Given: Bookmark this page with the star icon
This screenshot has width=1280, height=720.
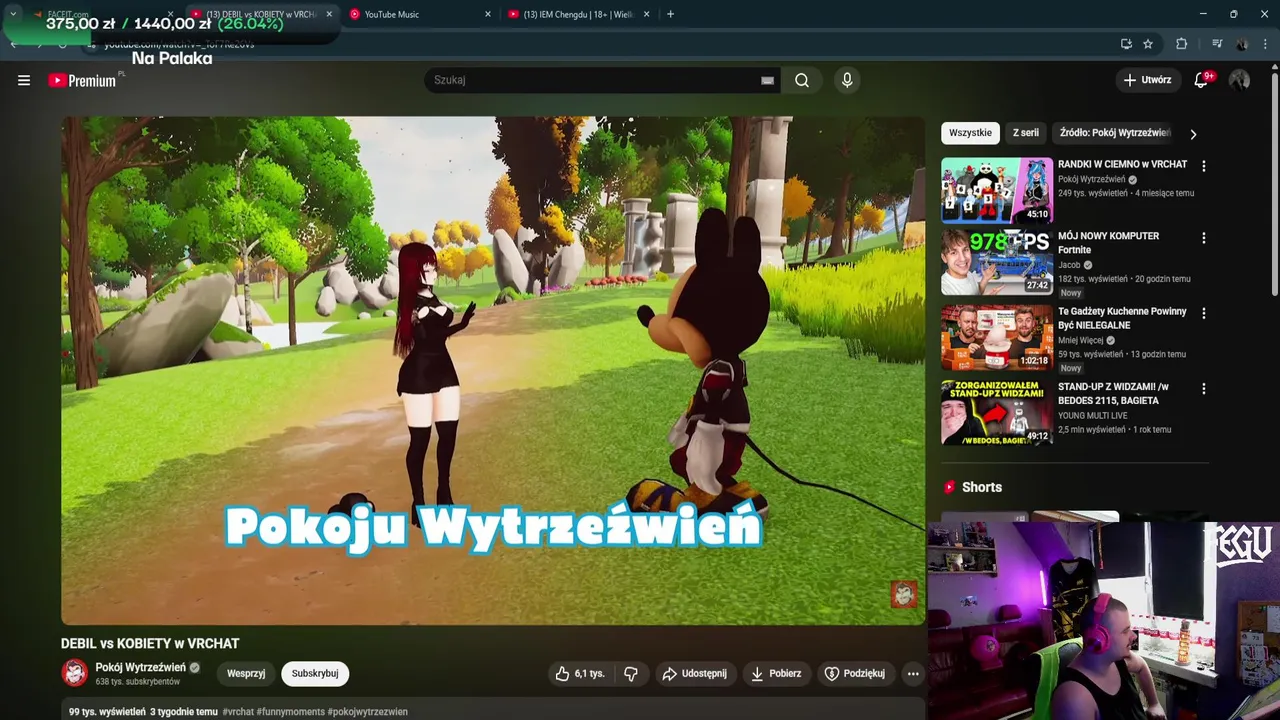Looking at the screenshot, I should click(x=1148, y=44).
